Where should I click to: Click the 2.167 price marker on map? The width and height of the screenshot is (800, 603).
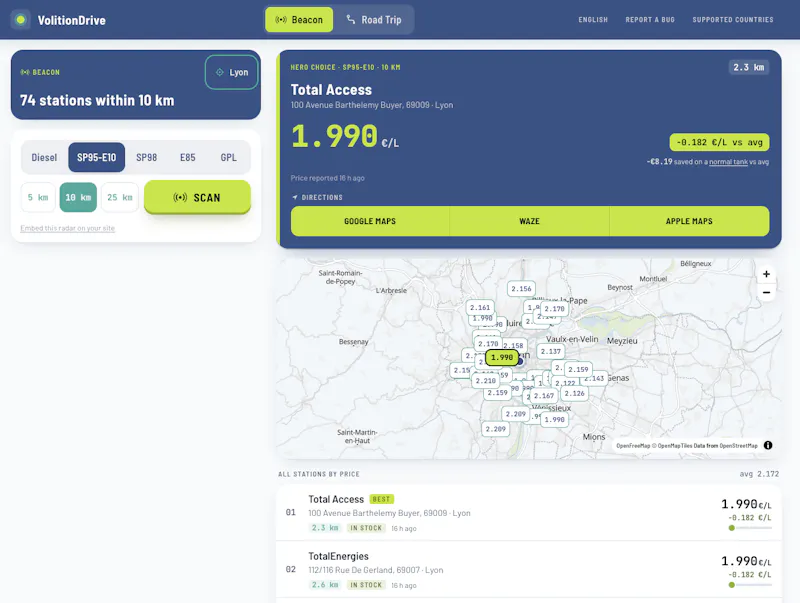click(x=543, y=396)
